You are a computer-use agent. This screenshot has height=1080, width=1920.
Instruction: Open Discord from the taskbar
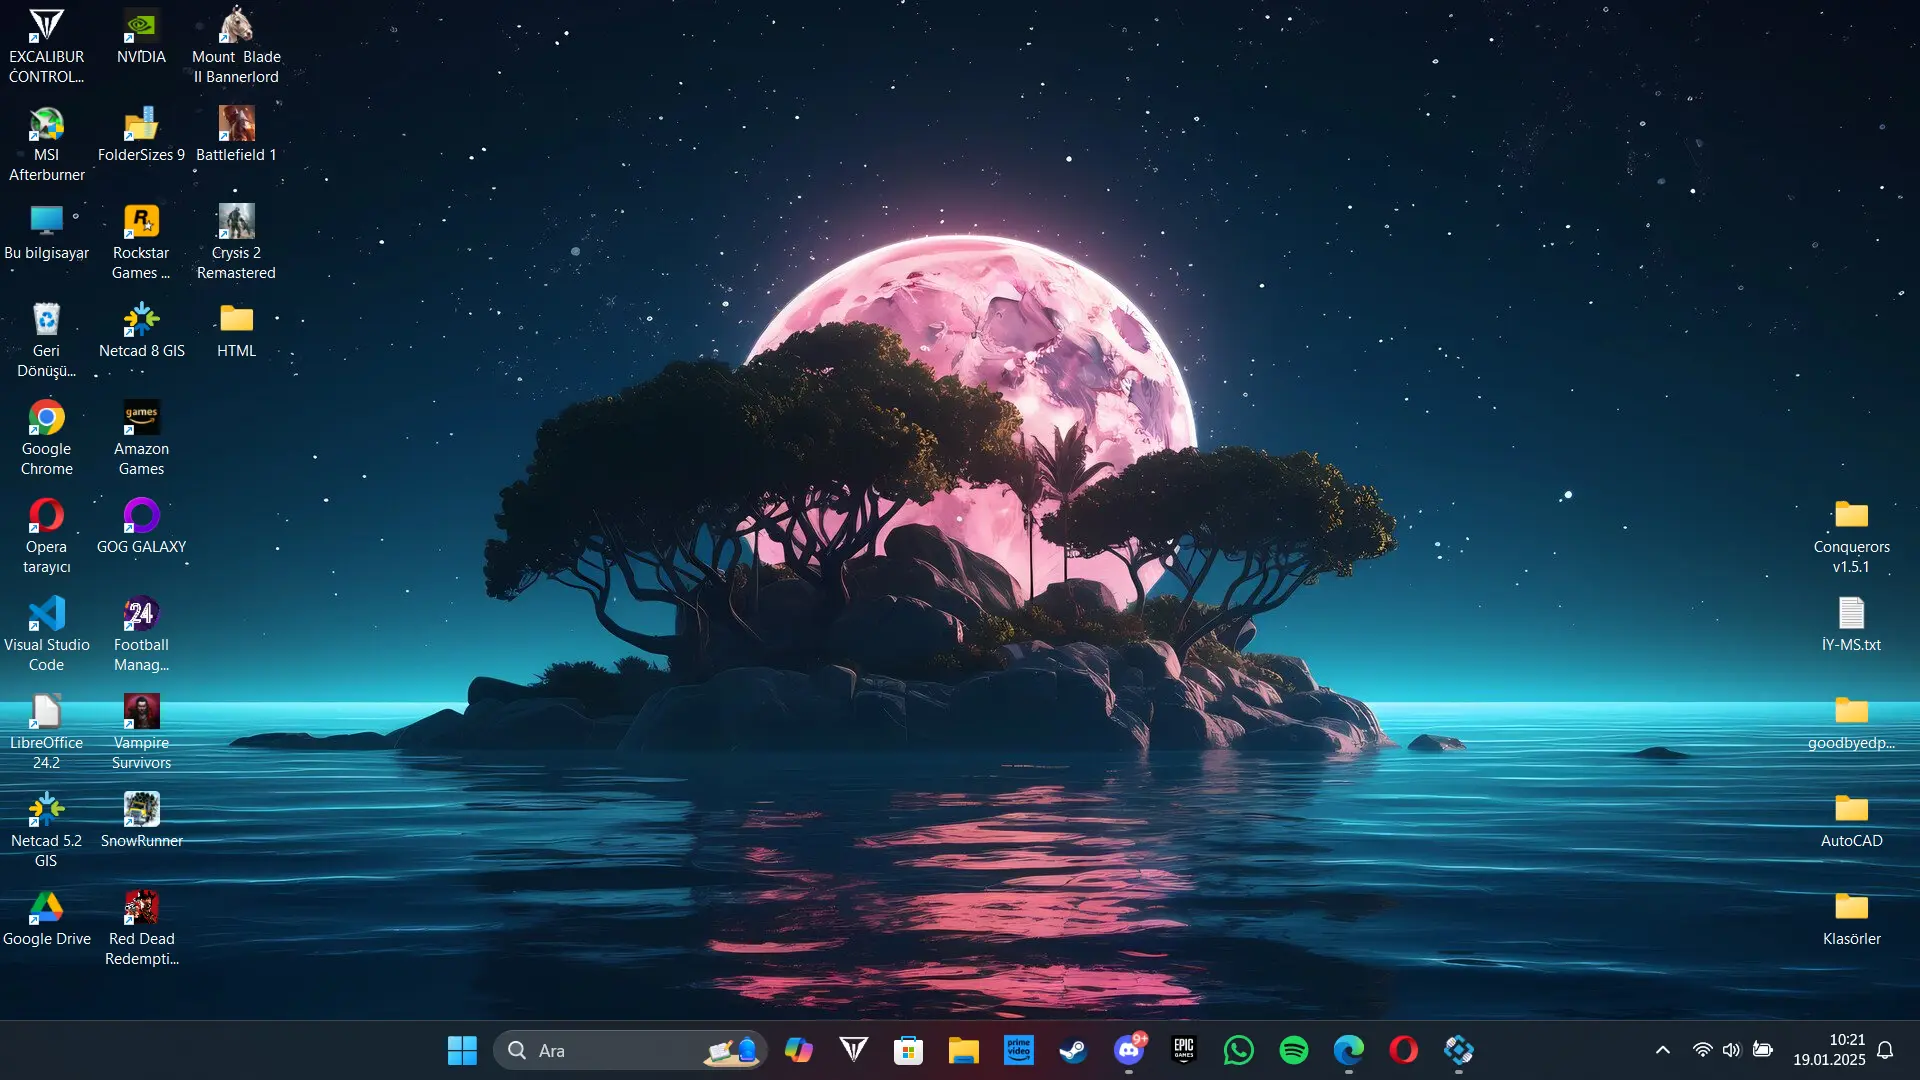point(1129,1050)
